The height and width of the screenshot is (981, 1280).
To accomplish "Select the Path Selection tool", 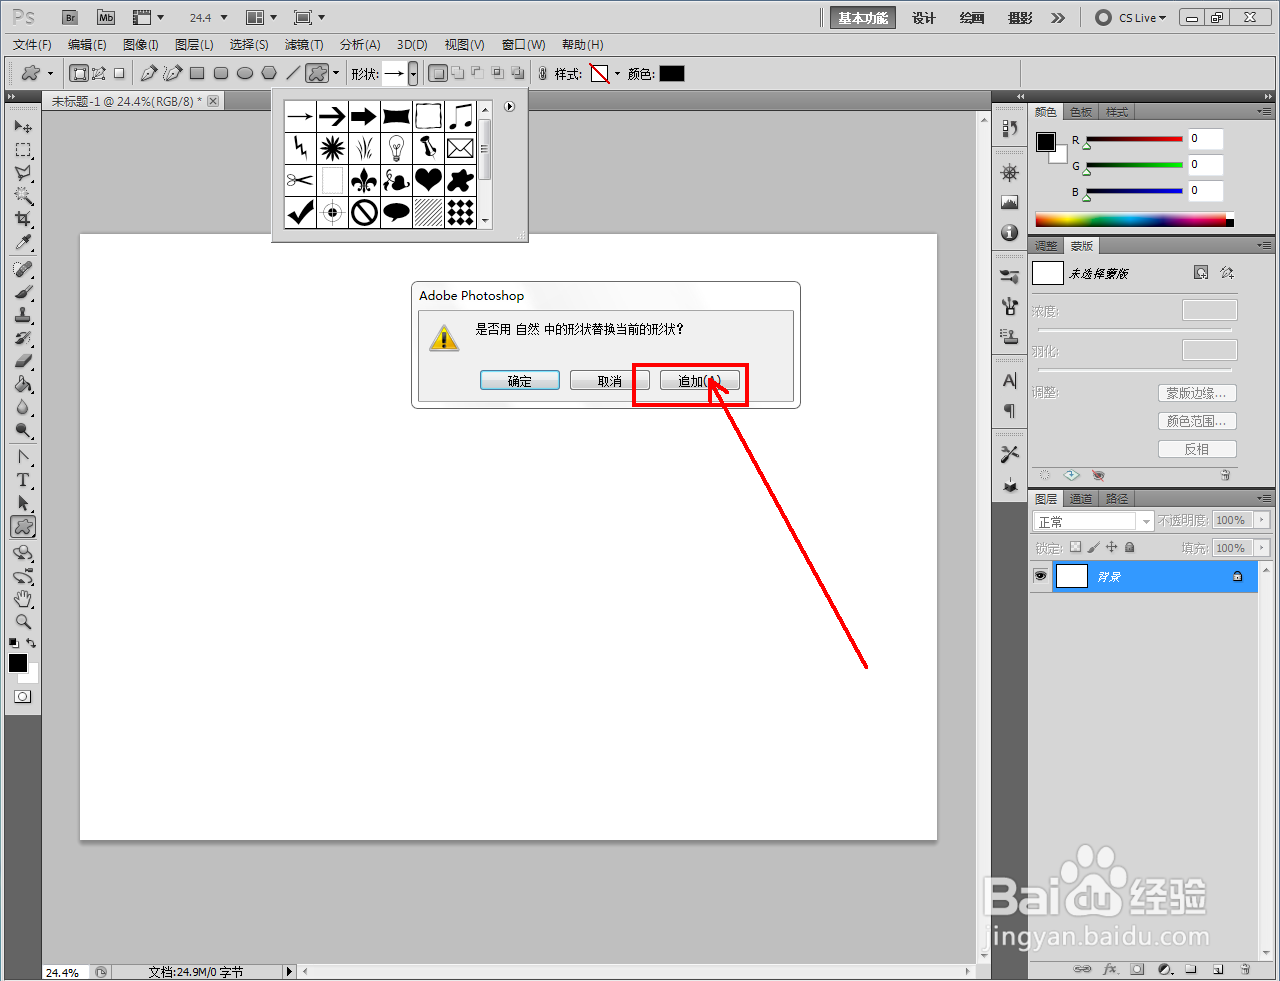I will (x=23, y=503).
